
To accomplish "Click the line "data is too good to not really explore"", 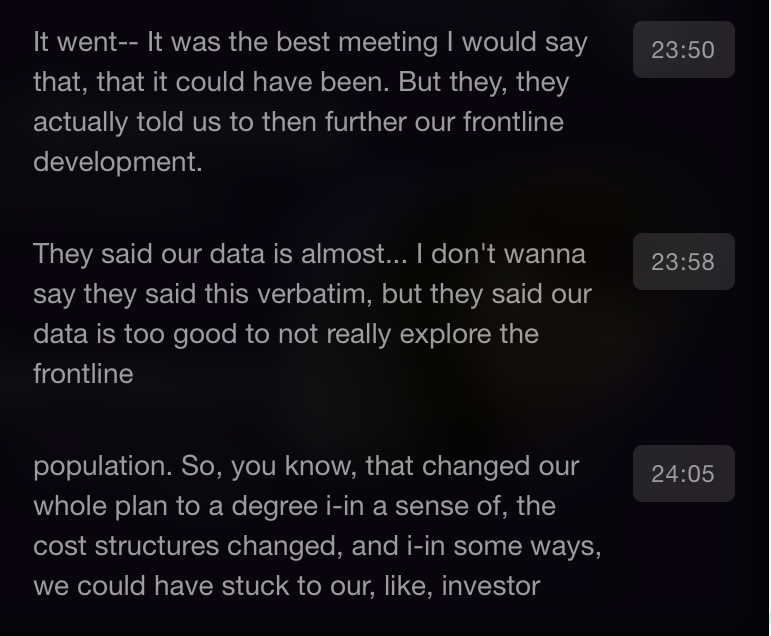I will (x=286, y=334).
